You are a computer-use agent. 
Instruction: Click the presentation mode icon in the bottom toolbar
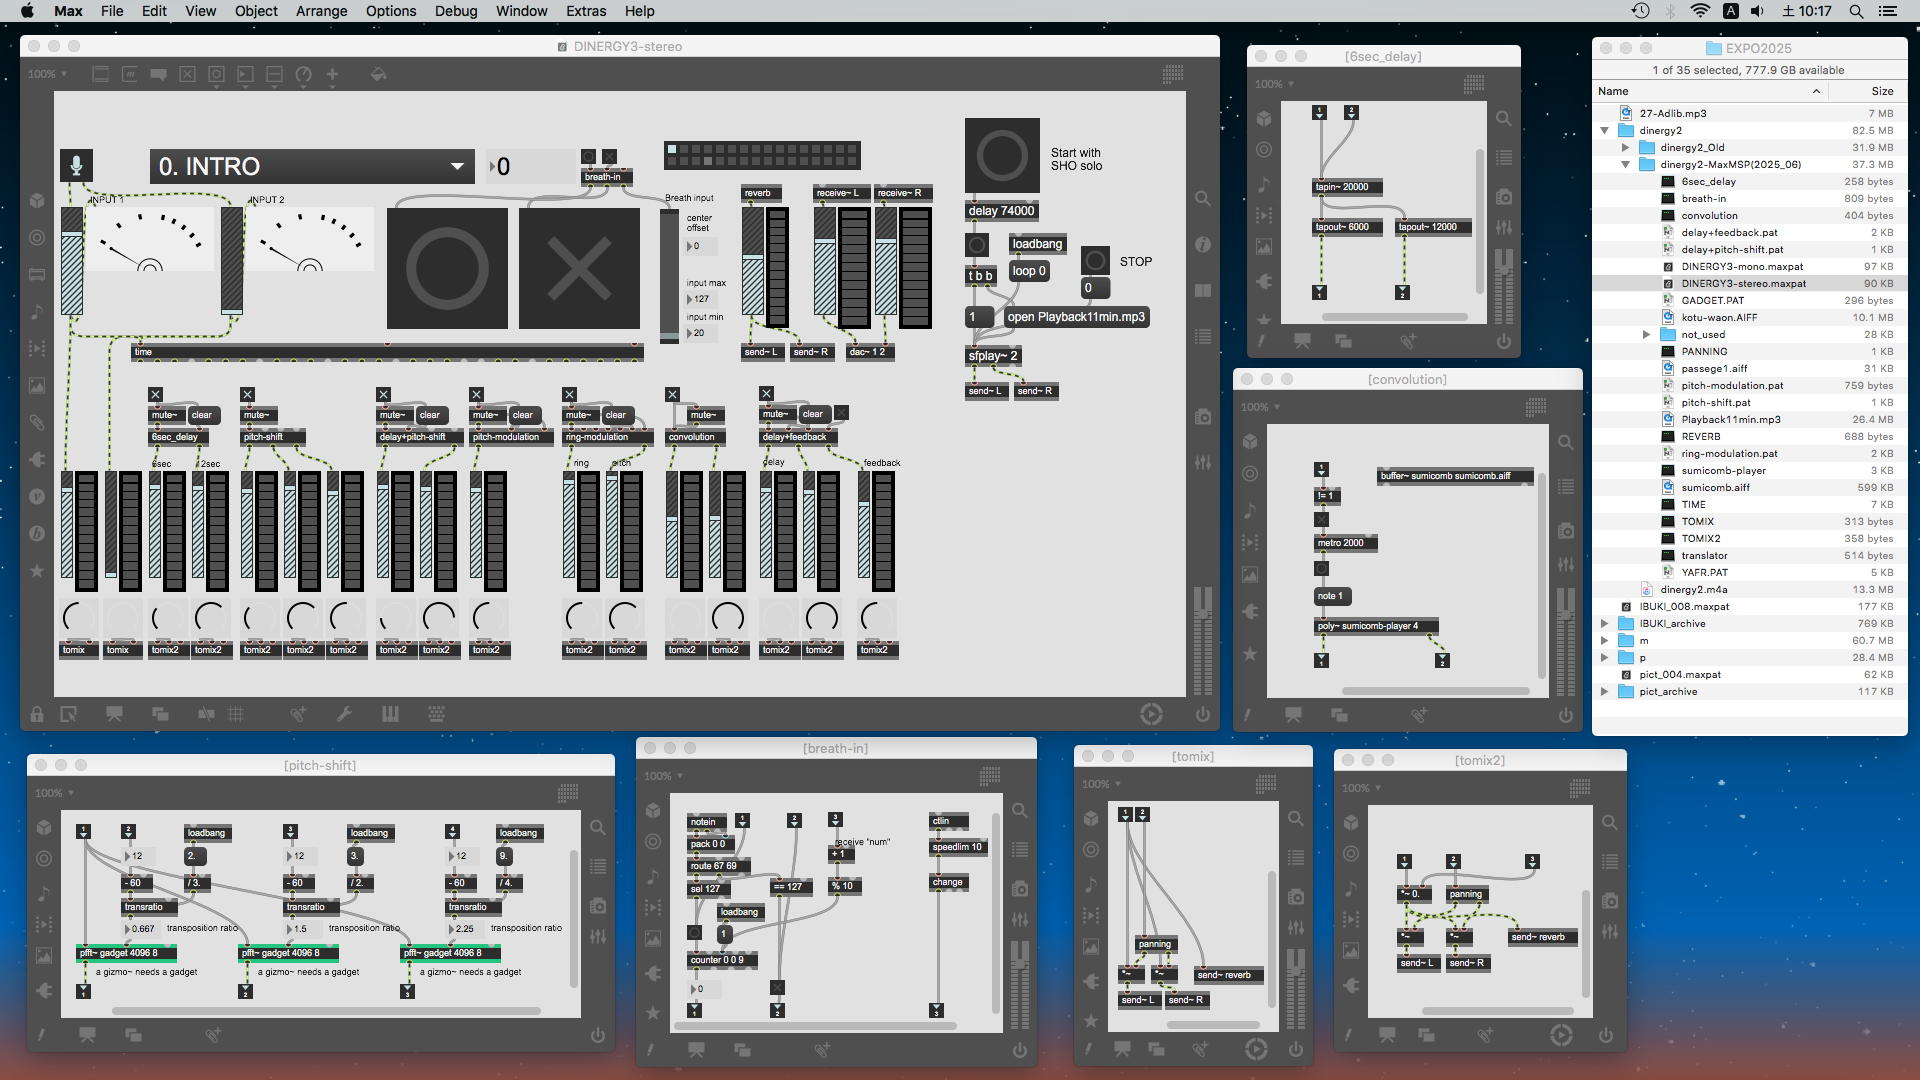114,714
